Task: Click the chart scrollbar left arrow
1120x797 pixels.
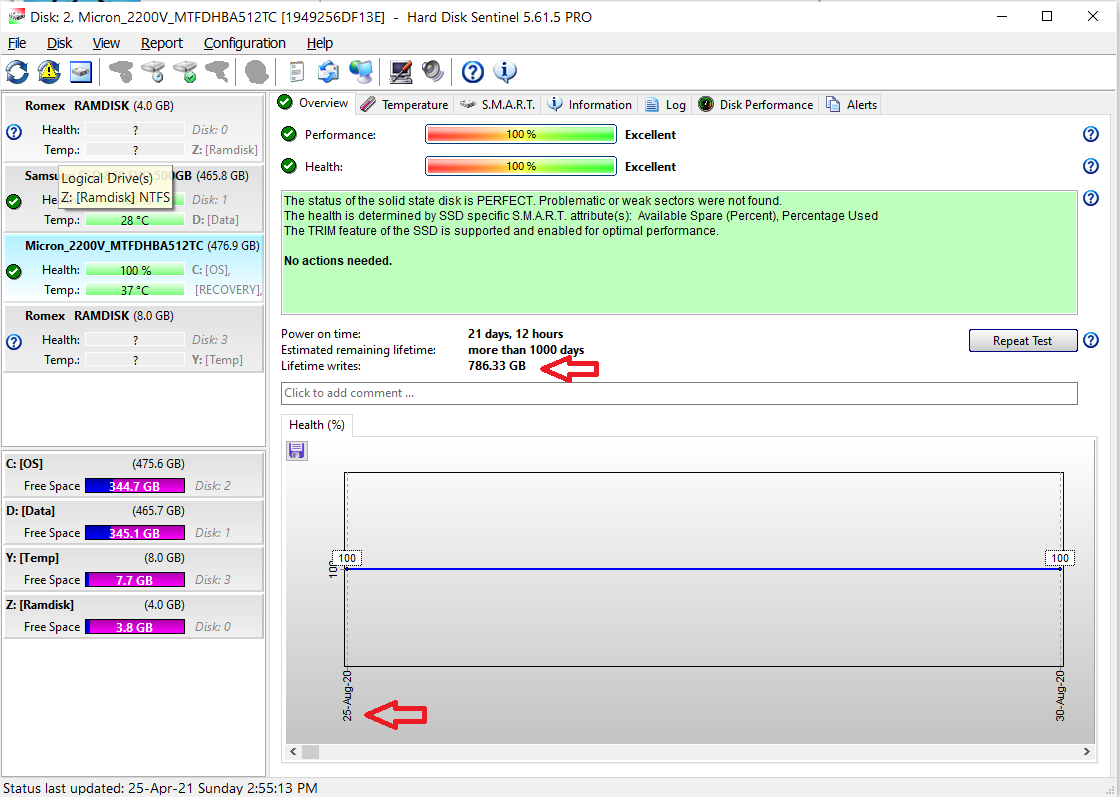Action: pos(293,751)
